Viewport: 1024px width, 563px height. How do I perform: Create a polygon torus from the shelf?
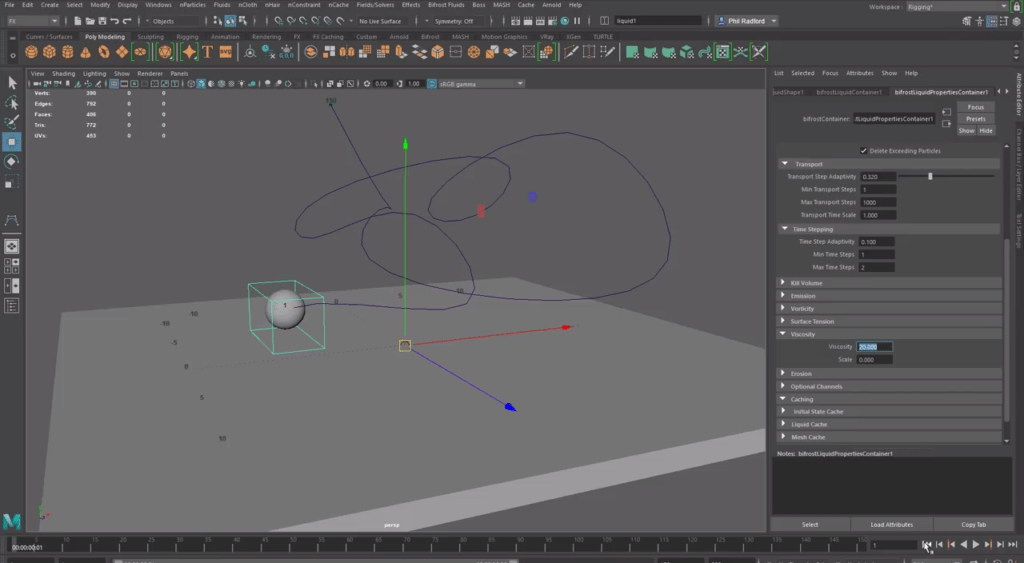(x=104, y=52)
